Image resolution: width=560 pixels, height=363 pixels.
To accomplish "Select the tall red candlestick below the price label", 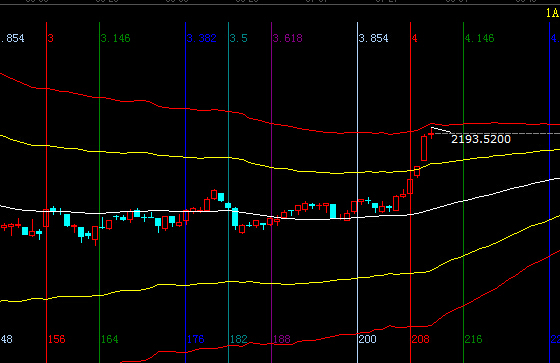I will point(424,148).
